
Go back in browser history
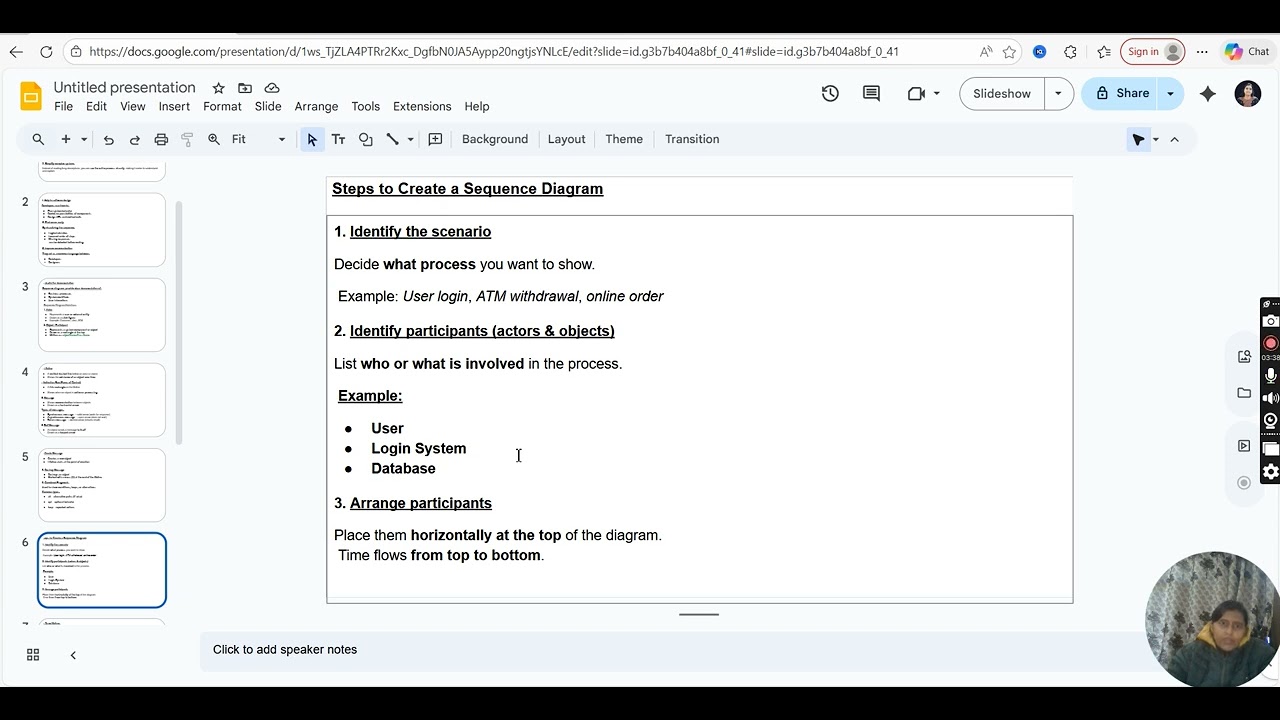pos(16,52)
